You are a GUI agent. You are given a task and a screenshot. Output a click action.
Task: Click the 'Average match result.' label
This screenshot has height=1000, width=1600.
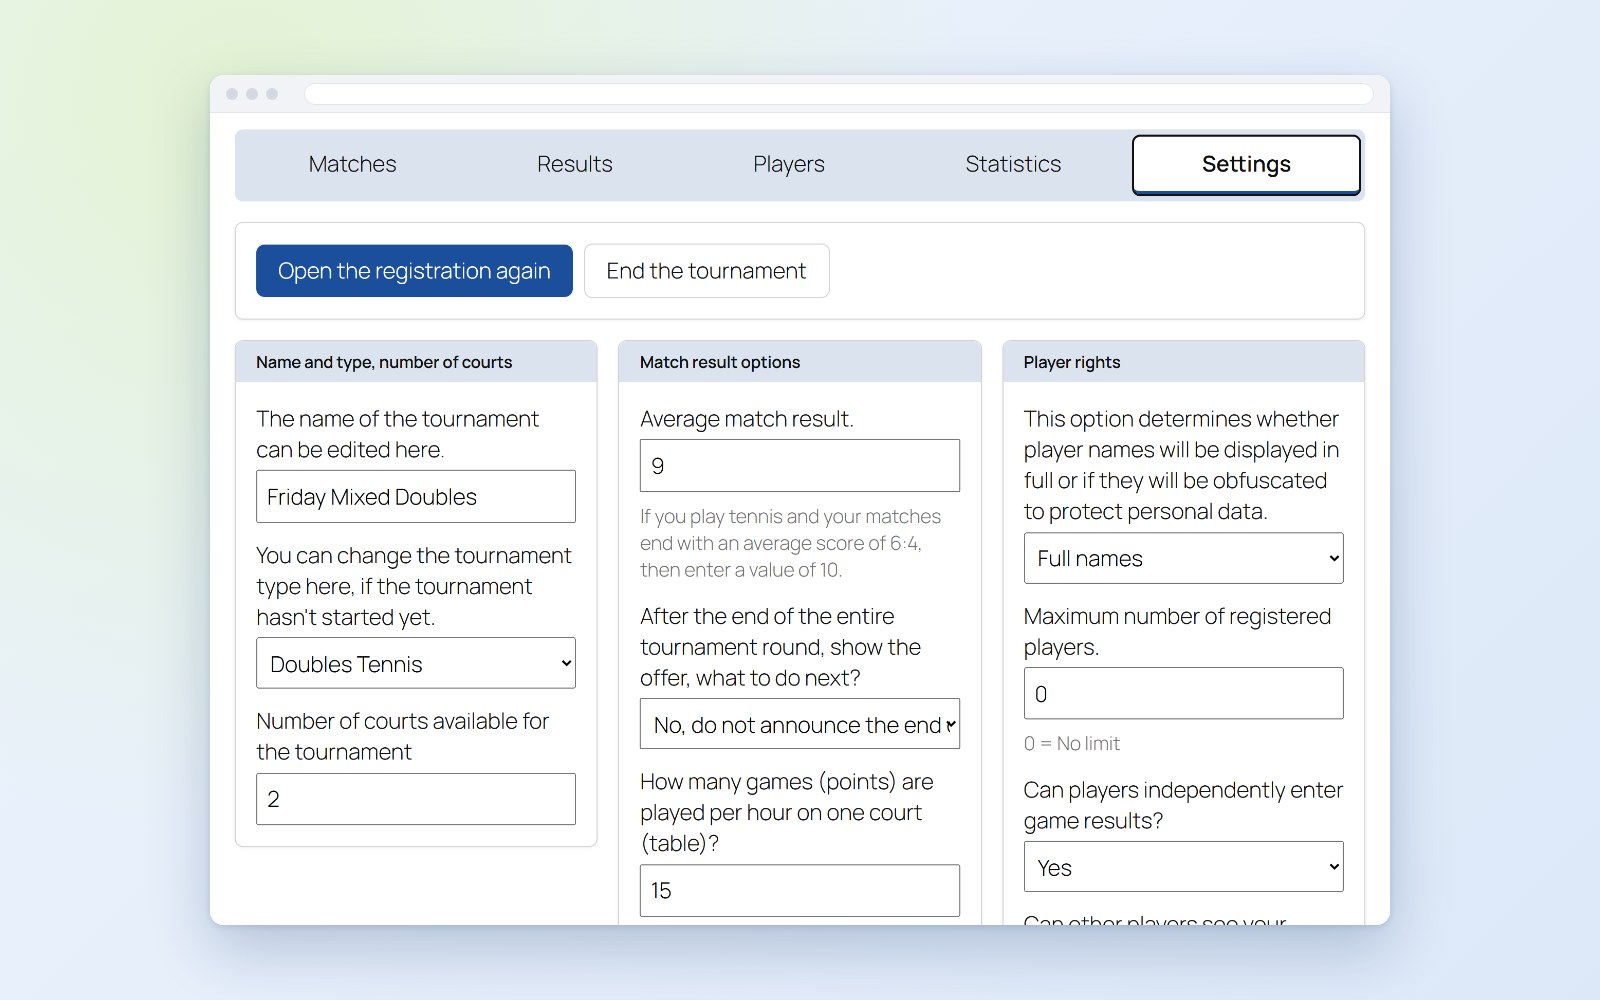click(747, 419)
